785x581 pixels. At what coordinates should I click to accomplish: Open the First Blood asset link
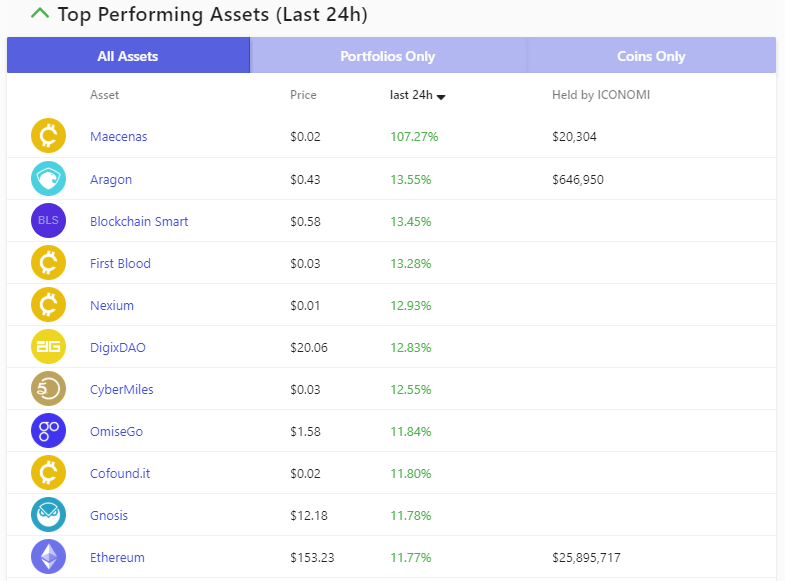pos(120,264)
